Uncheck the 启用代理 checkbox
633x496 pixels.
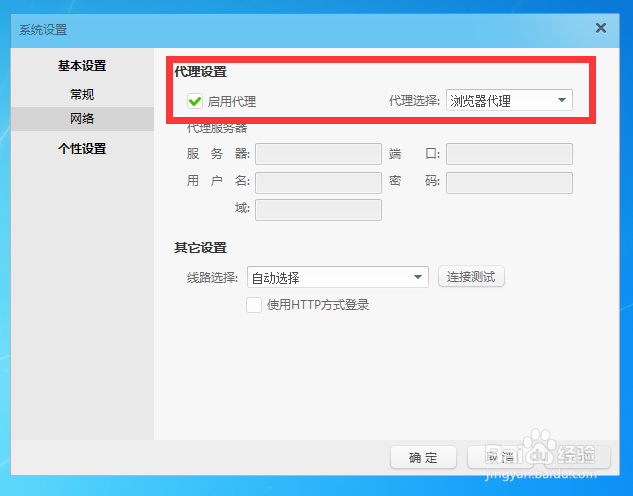point(195,101)
